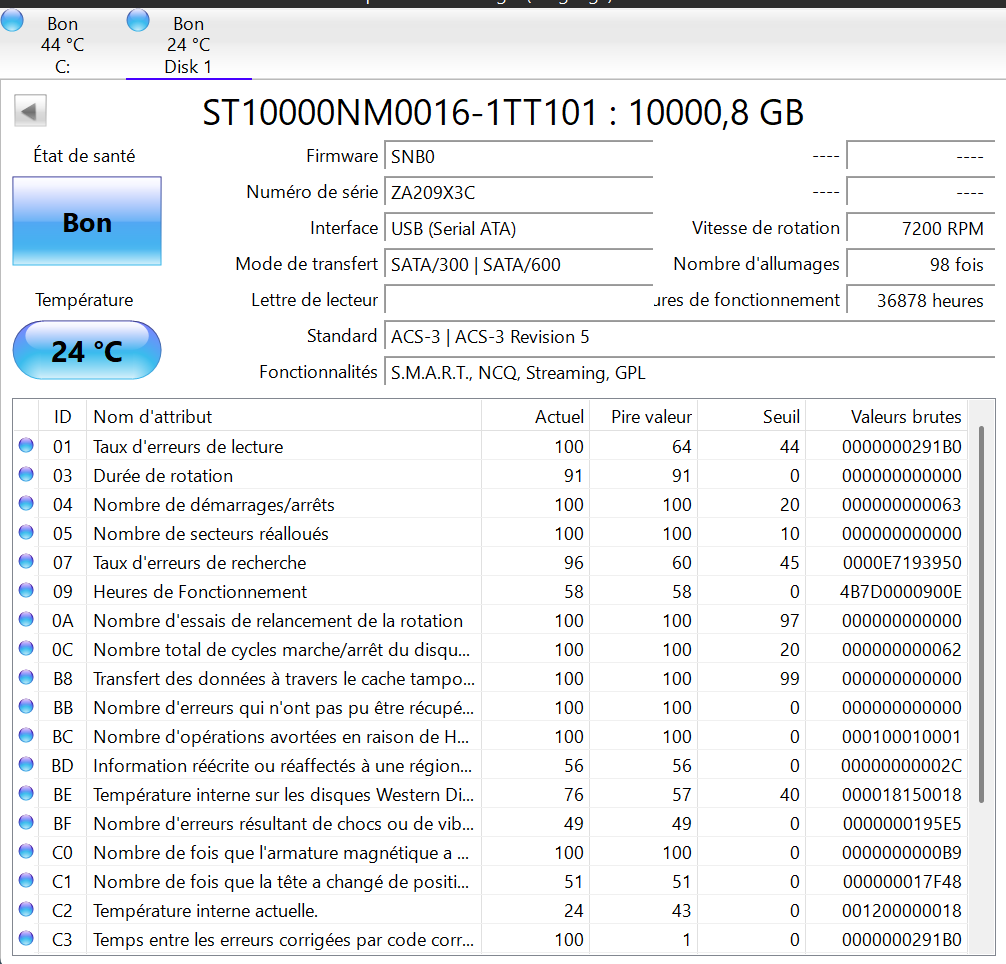Click status dot for attribute BD

pos(26,764)
